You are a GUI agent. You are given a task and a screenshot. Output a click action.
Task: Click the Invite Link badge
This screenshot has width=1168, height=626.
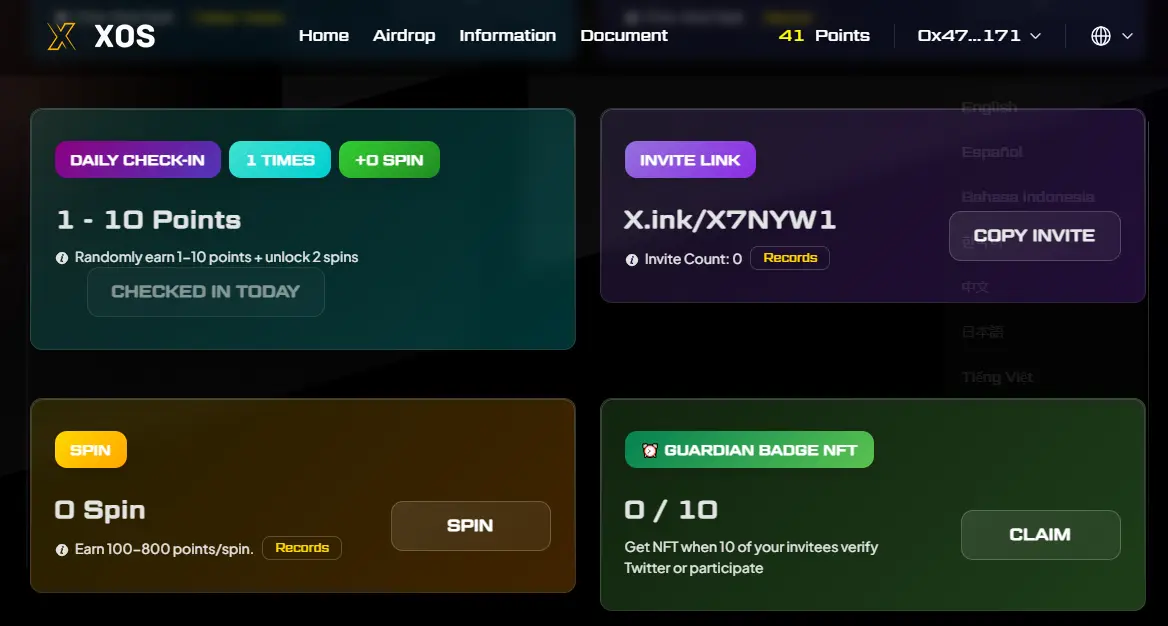(691, 159)
